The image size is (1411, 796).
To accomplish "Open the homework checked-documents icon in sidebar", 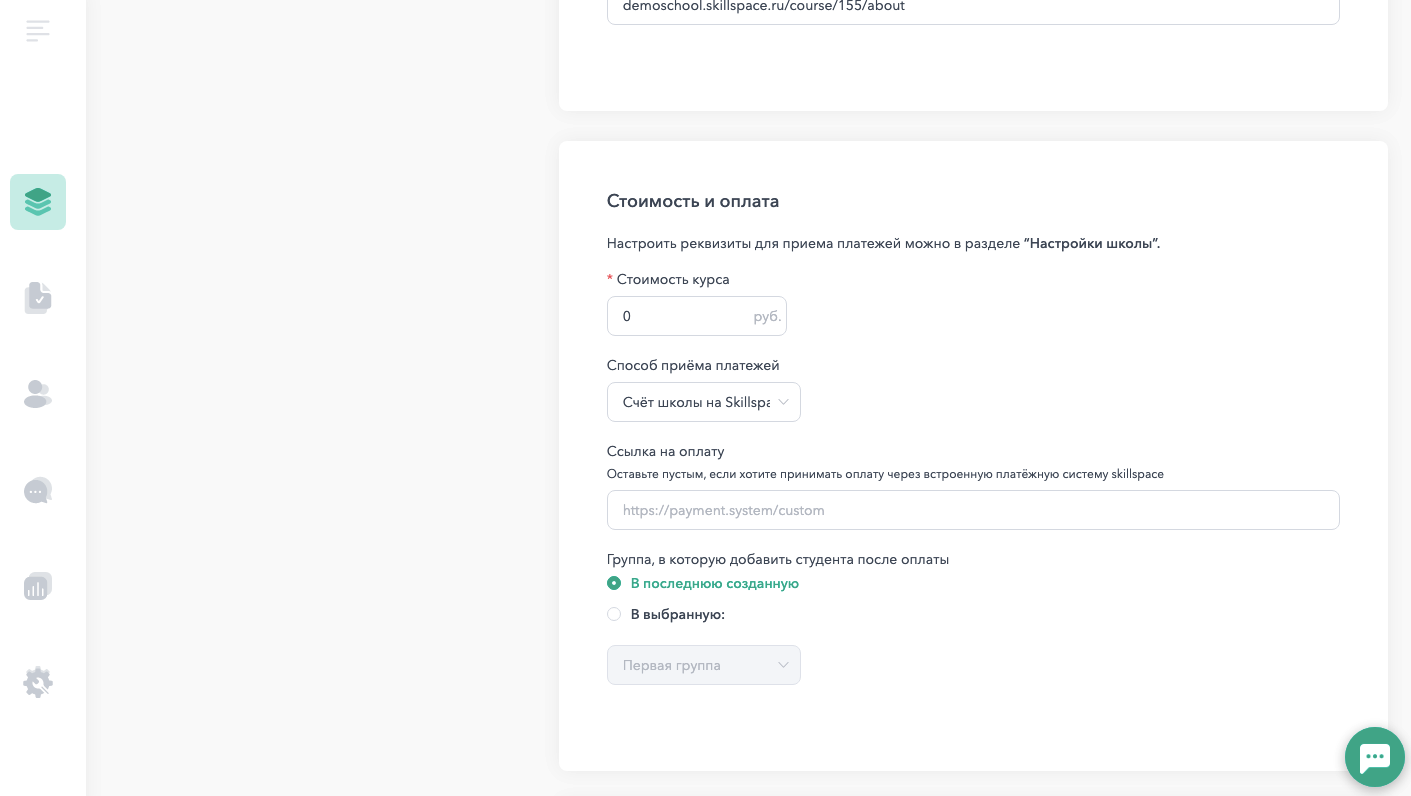I will coord(38,298).
